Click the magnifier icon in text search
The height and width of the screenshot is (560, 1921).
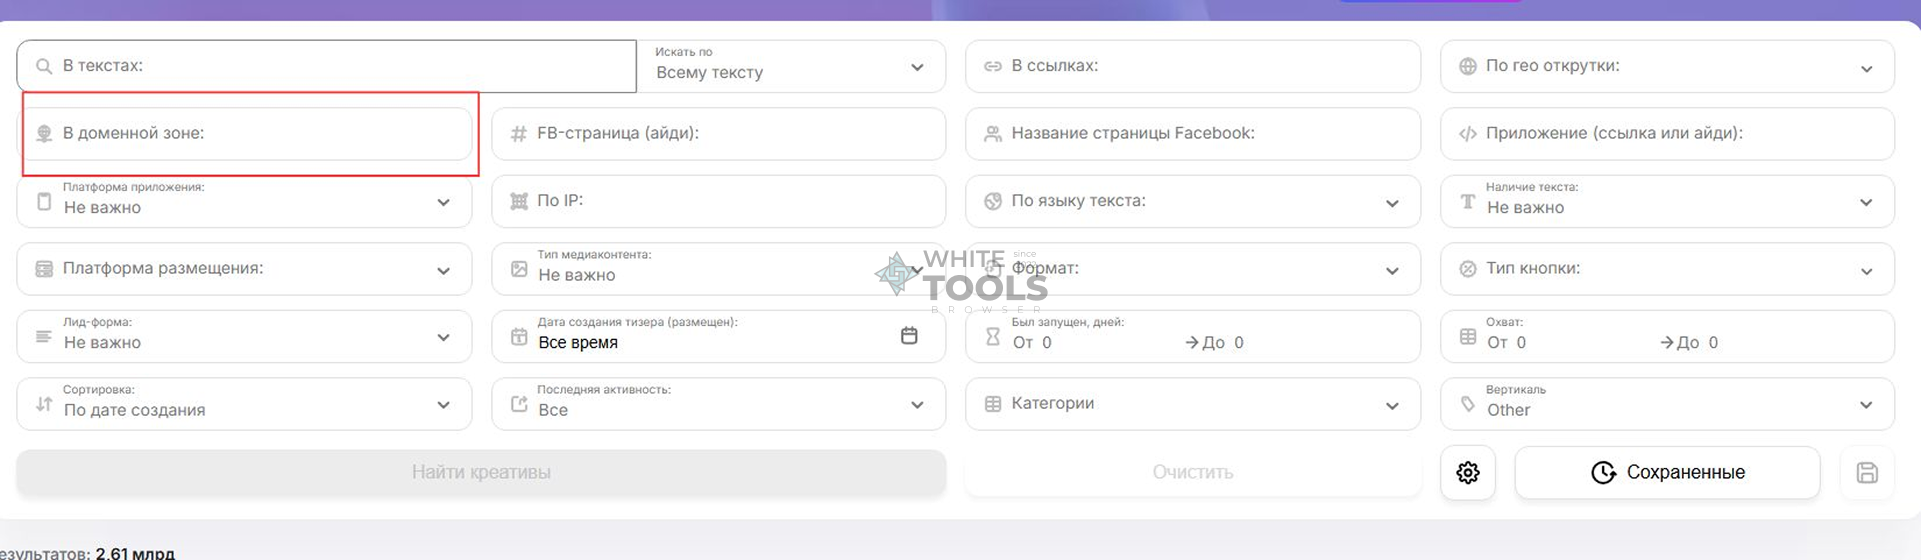(44, 67)
